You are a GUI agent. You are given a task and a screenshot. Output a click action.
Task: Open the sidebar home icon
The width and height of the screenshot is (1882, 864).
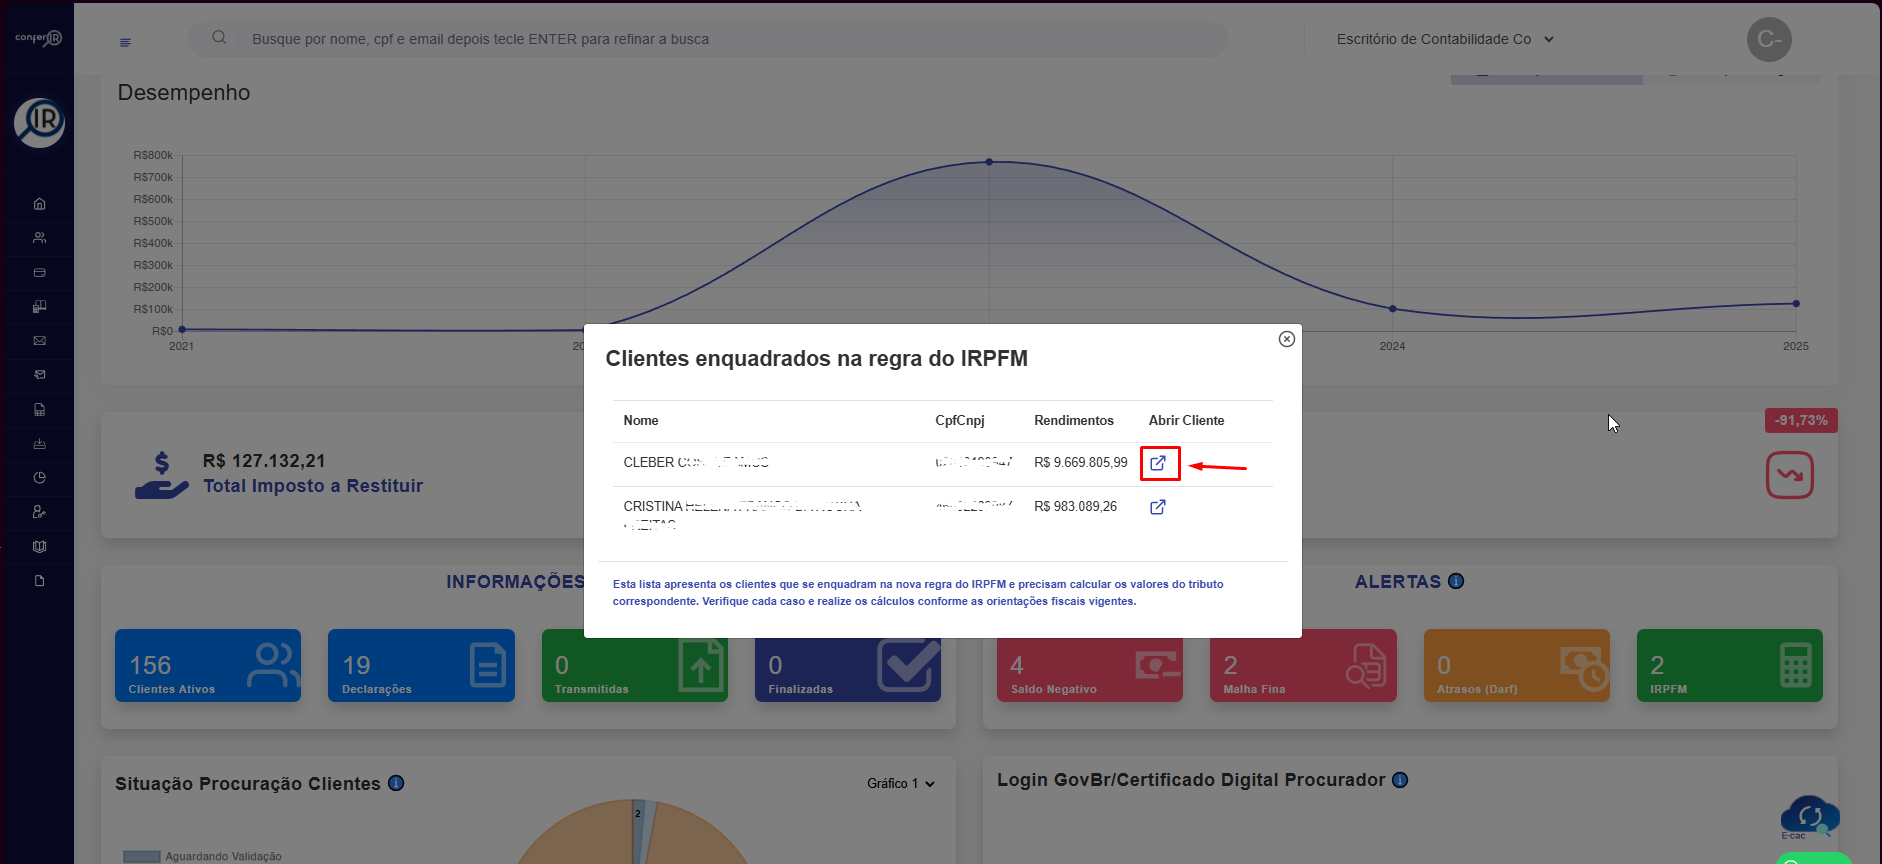(x=40, y=204)
